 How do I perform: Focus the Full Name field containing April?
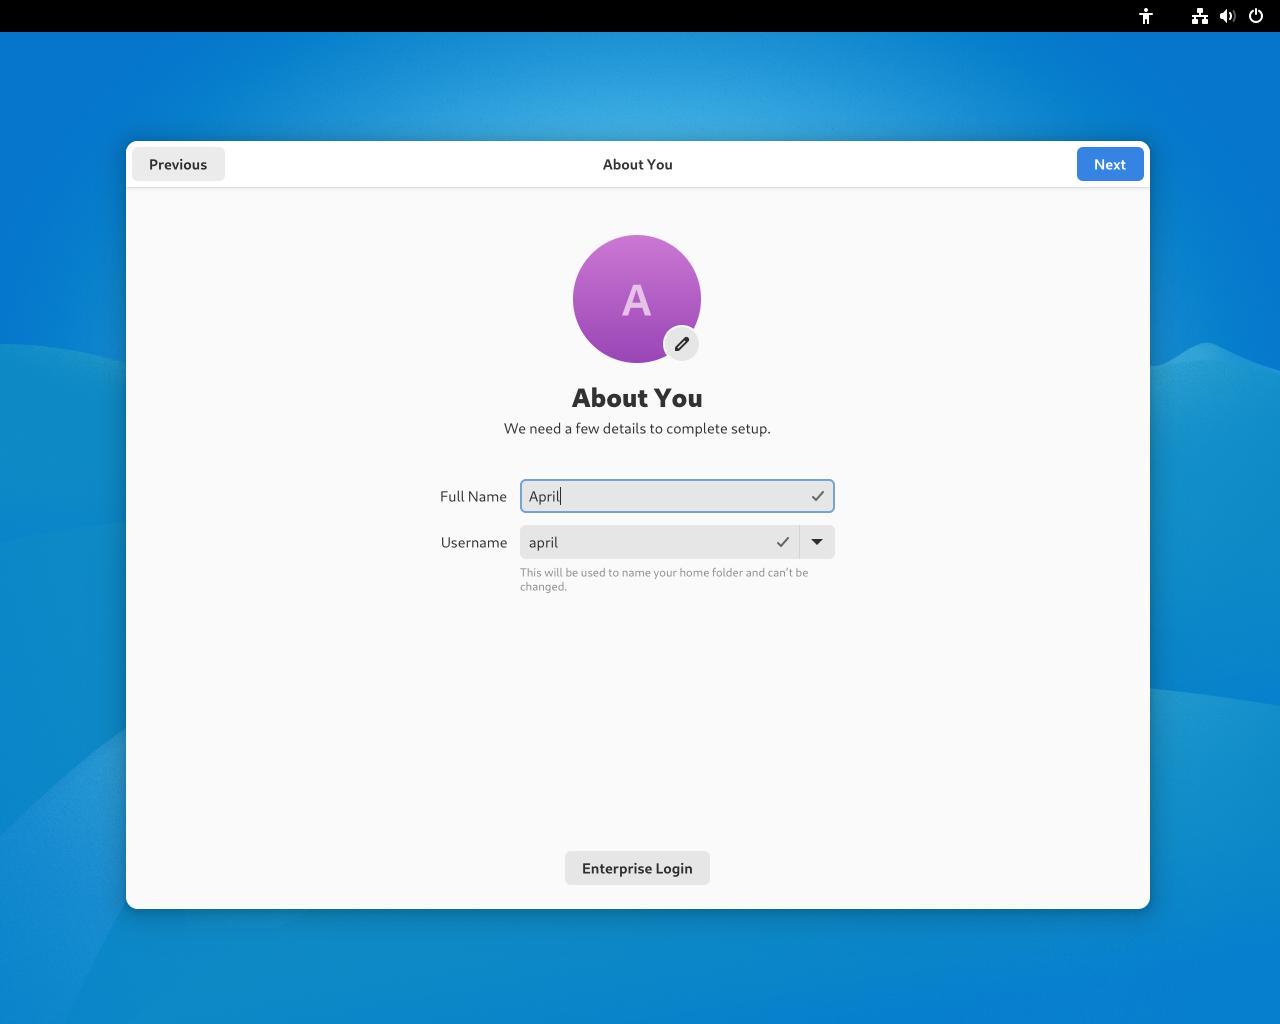click(x=677, y=496)
